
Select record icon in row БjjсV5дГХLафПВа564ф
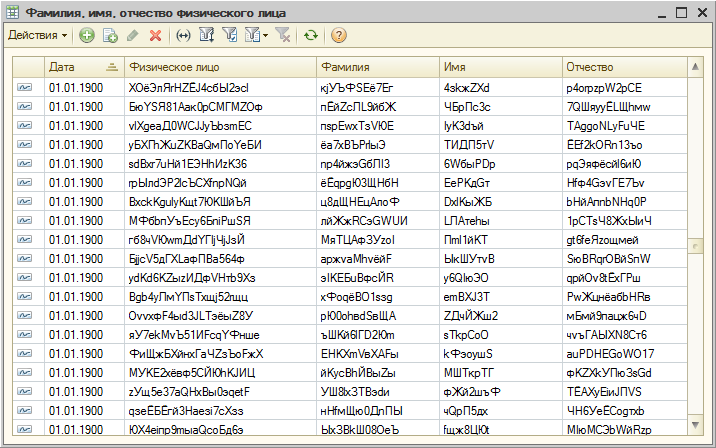[x=25, y=258]
